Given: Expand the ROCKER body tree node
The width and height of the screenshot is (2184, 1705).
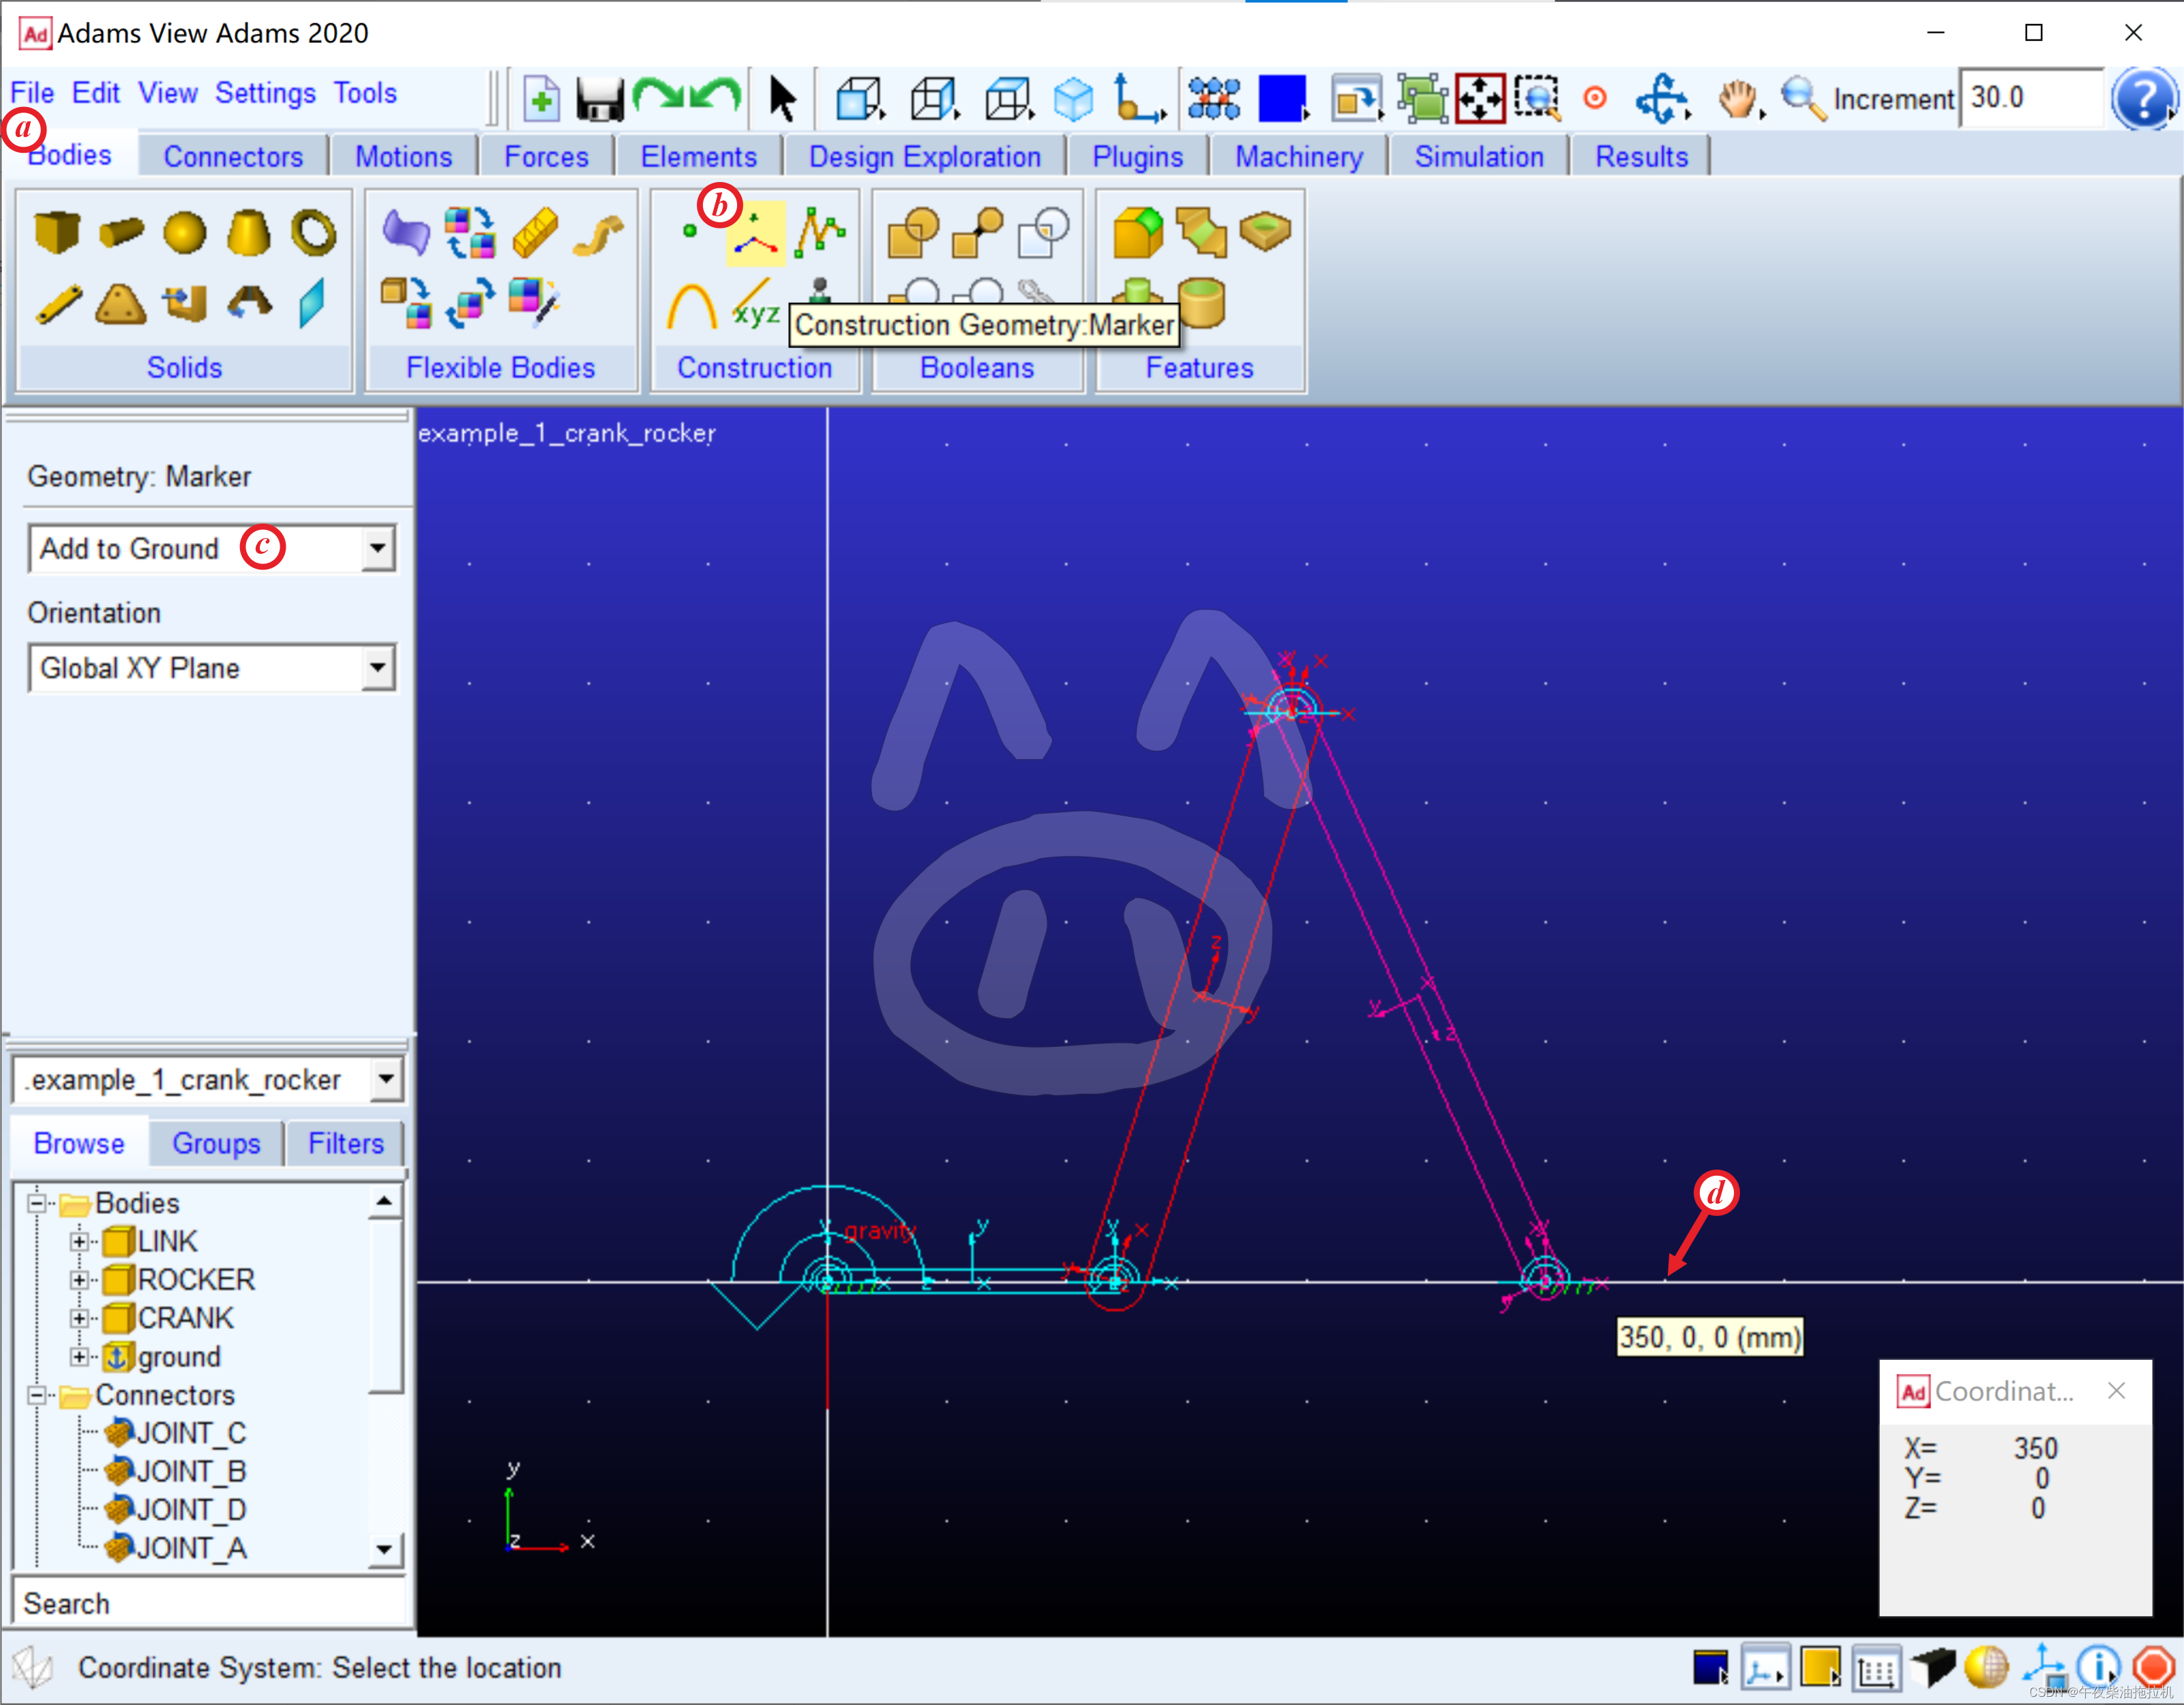Looking at the screenshot, I should pos(79,1280).
